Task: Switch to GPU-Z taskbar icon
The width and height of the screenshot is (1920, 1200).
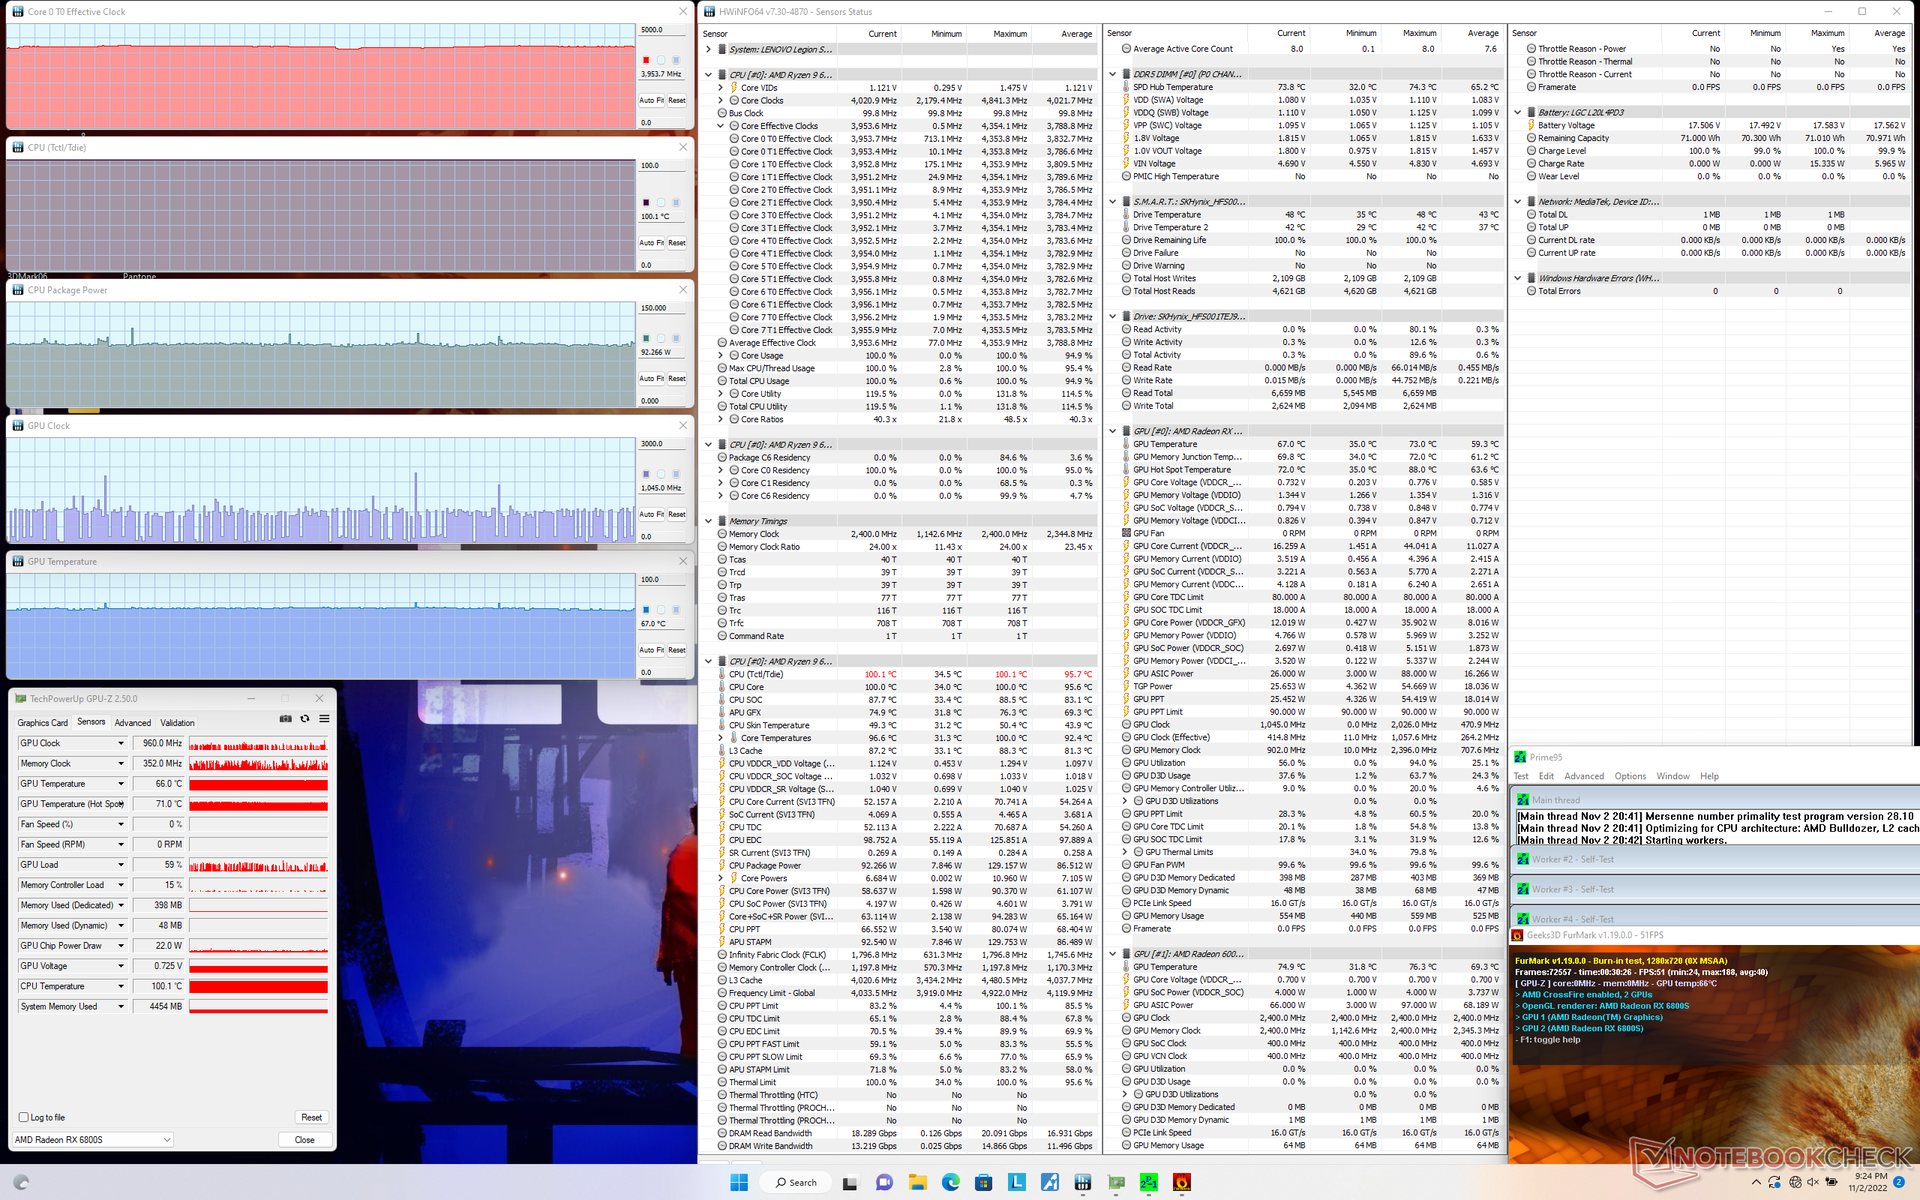Action: click(1116, 1182)
